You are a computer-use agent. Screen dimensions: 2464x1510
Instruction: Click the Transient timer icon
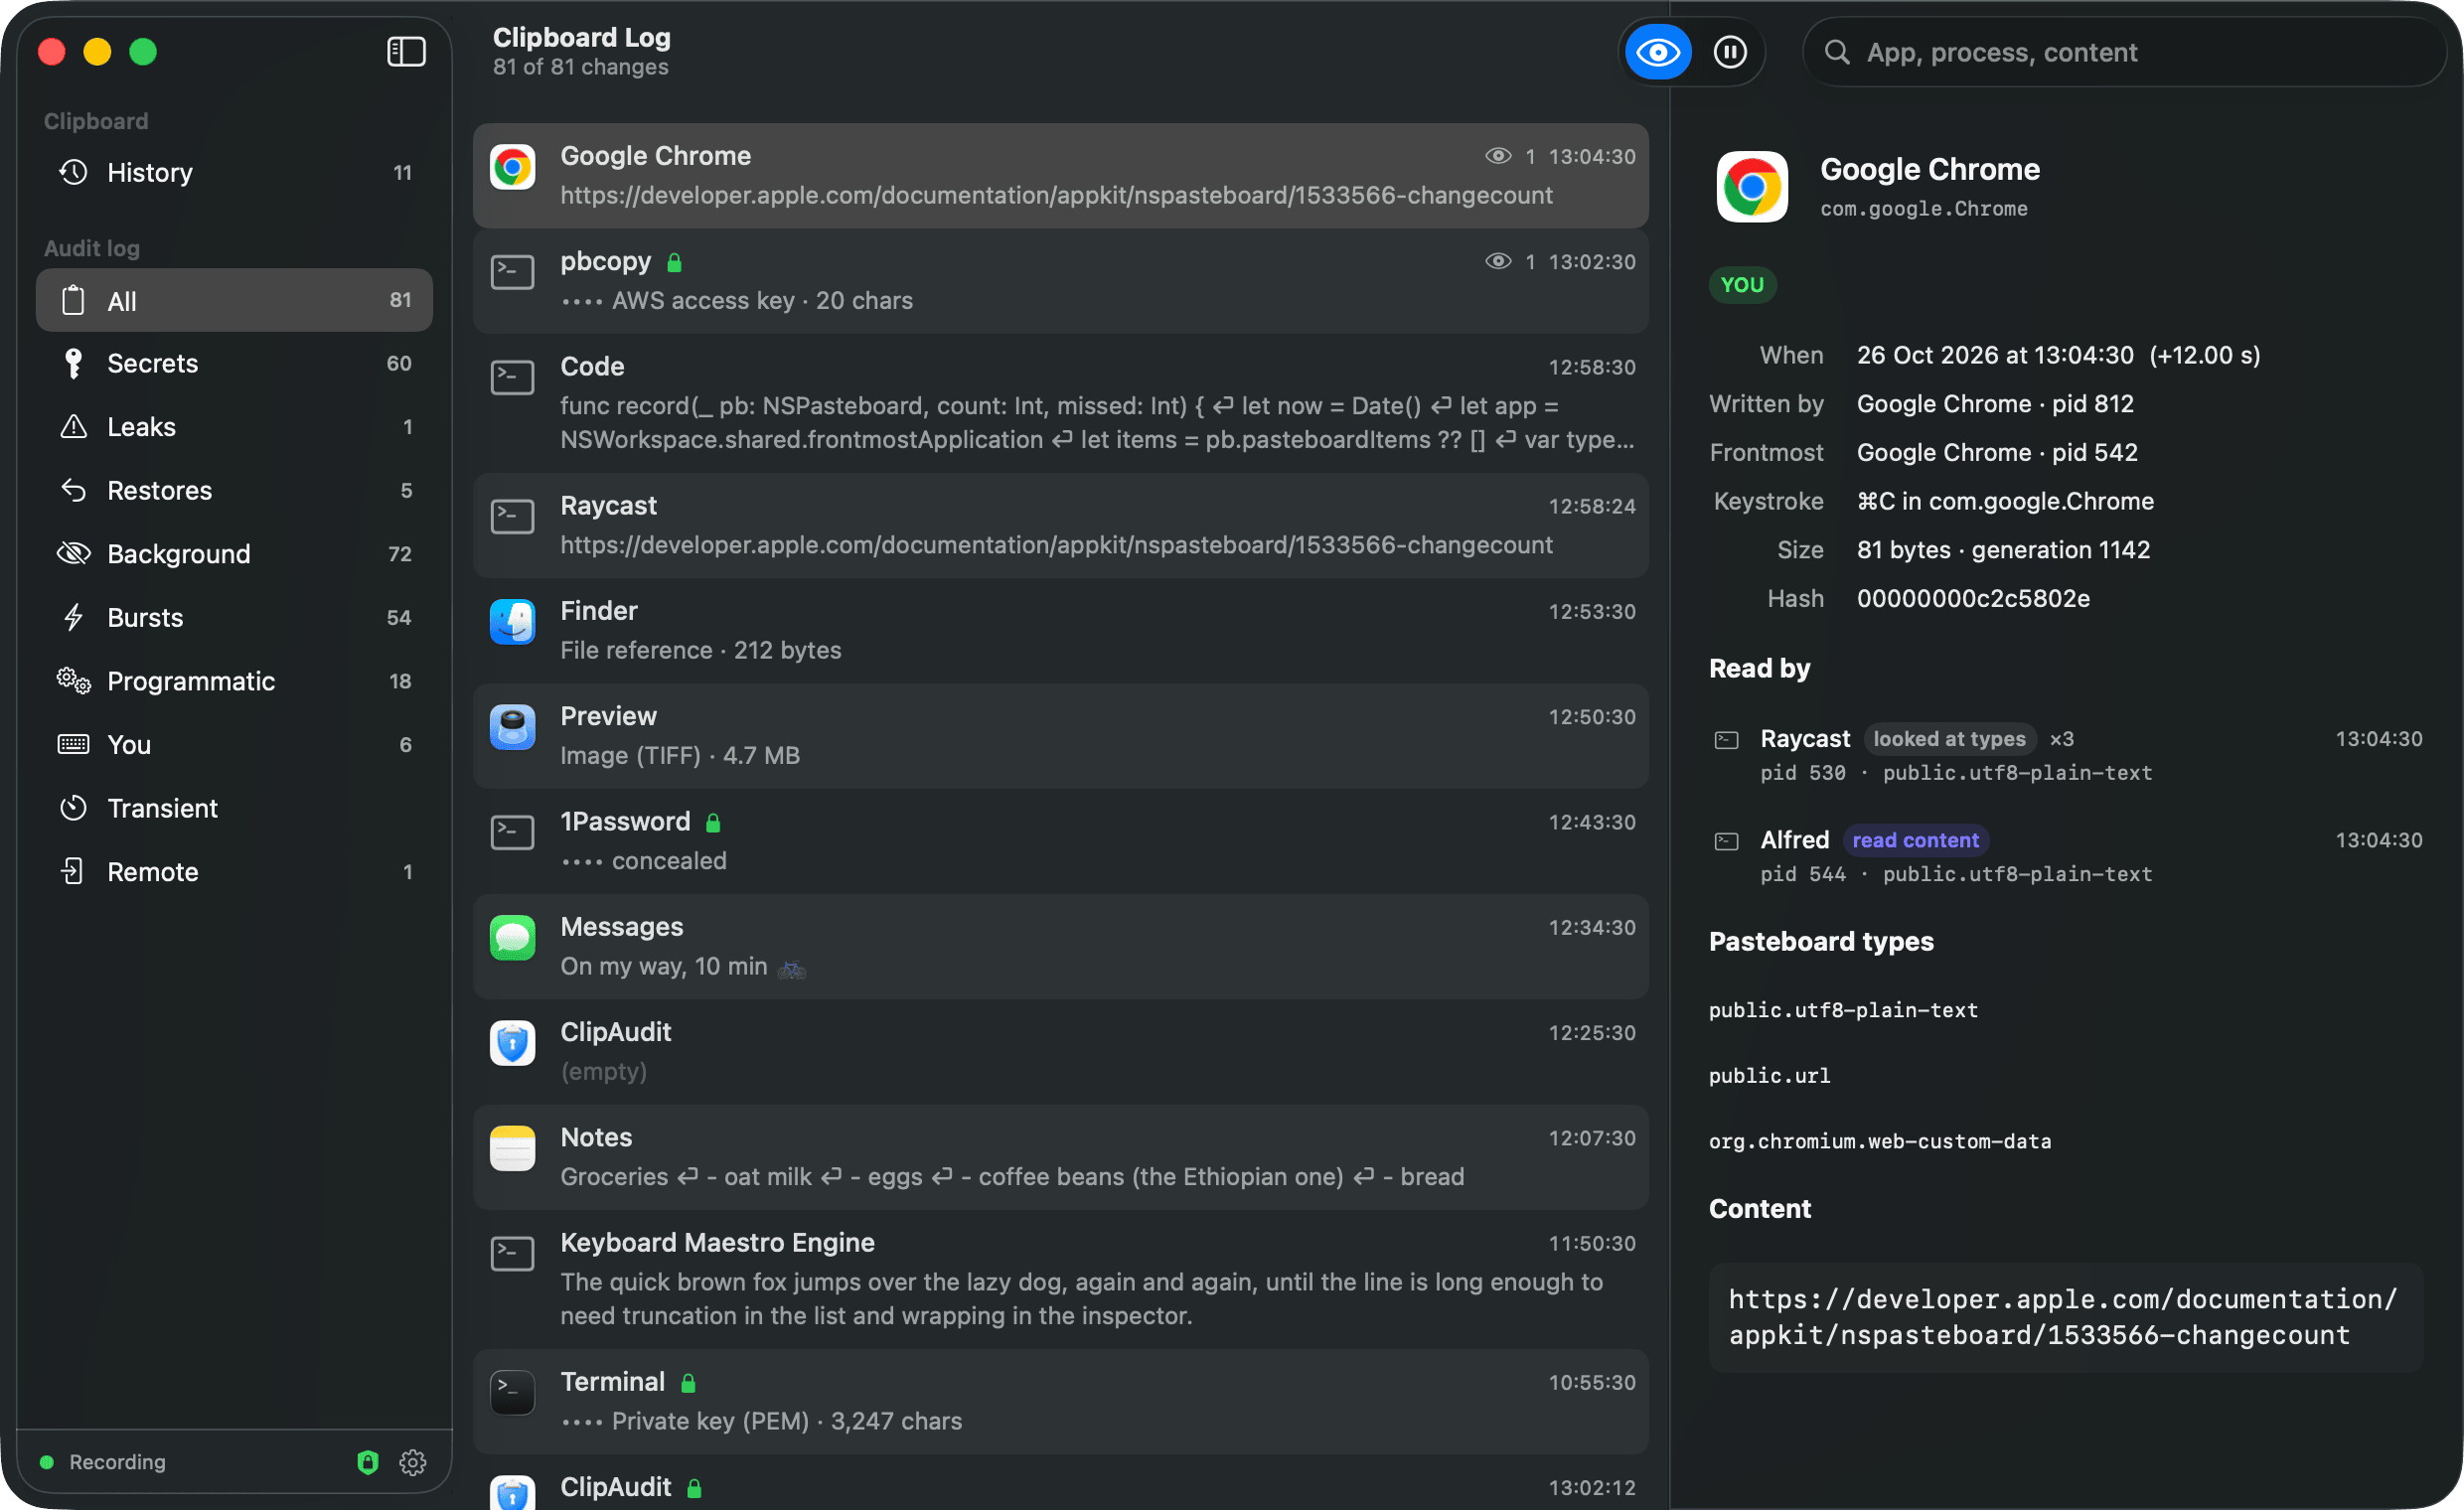73,808
